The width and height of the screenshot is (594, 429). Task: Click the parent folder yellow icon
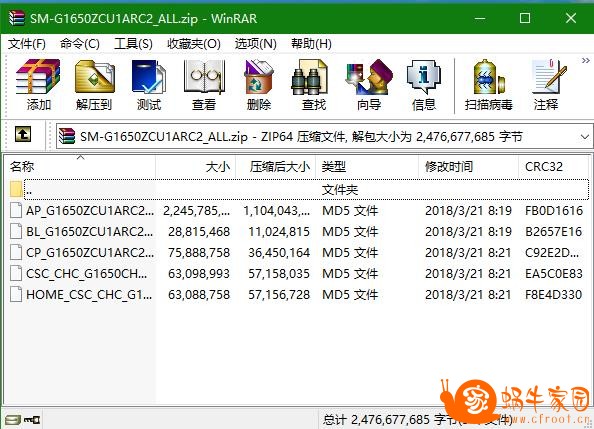(16, 189)
